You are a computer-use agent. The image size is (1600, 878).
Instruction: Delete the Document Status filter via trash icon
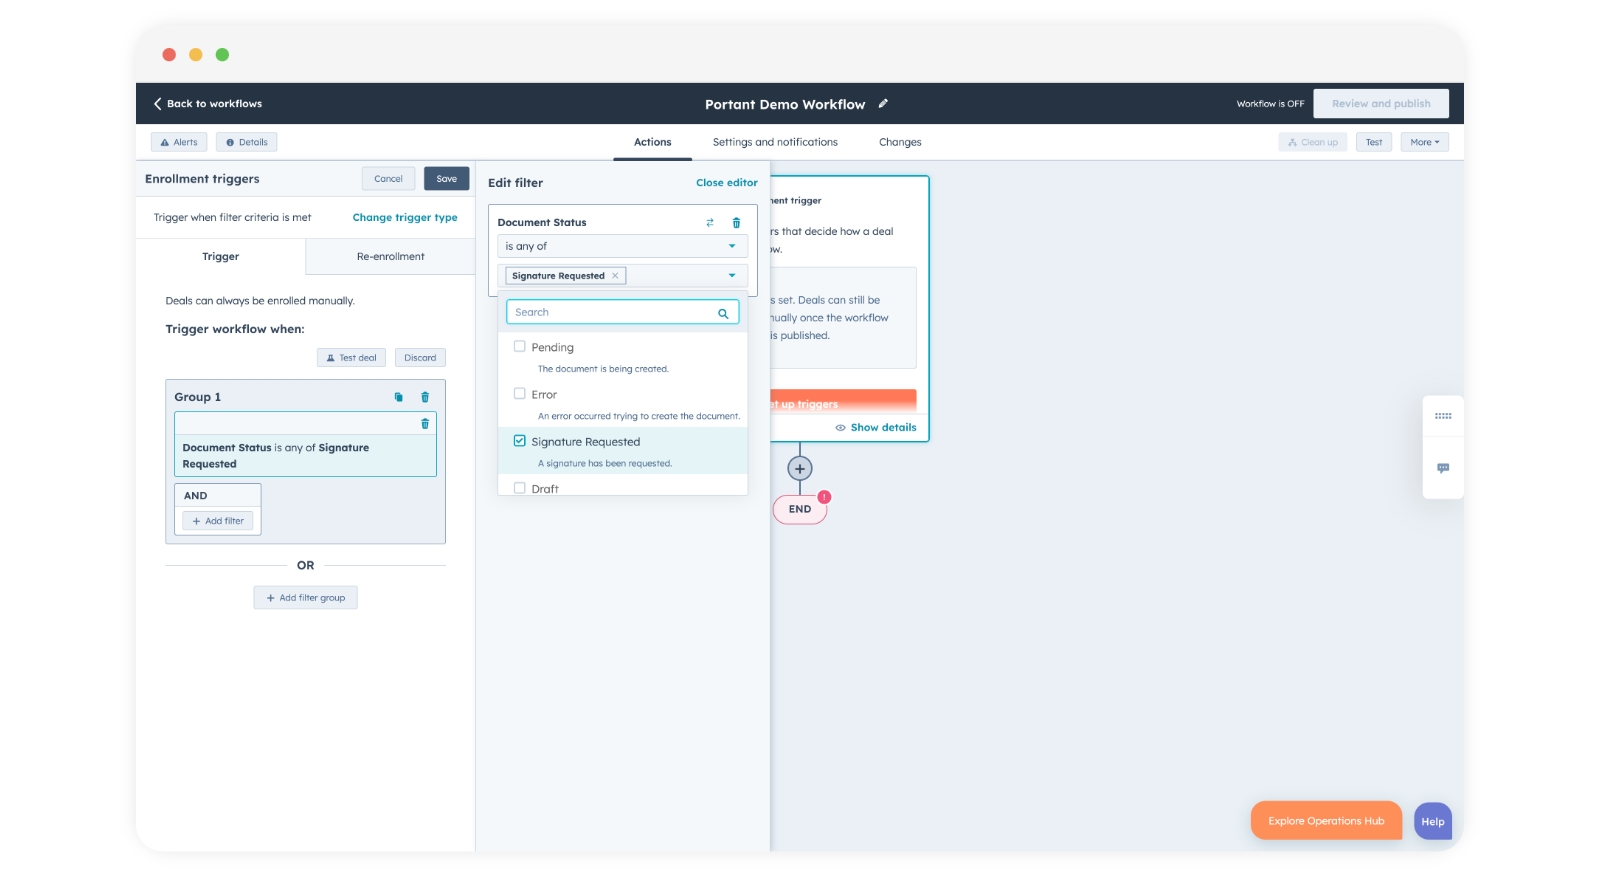[x=736, y=223]
